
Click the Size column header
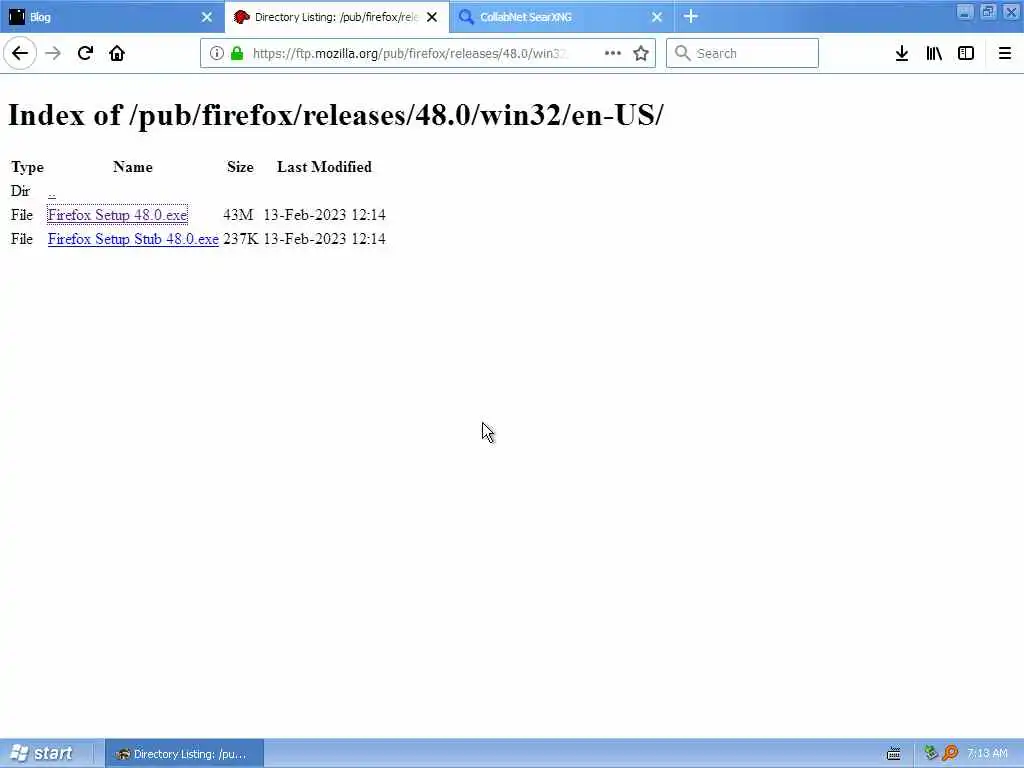[240, 167]
